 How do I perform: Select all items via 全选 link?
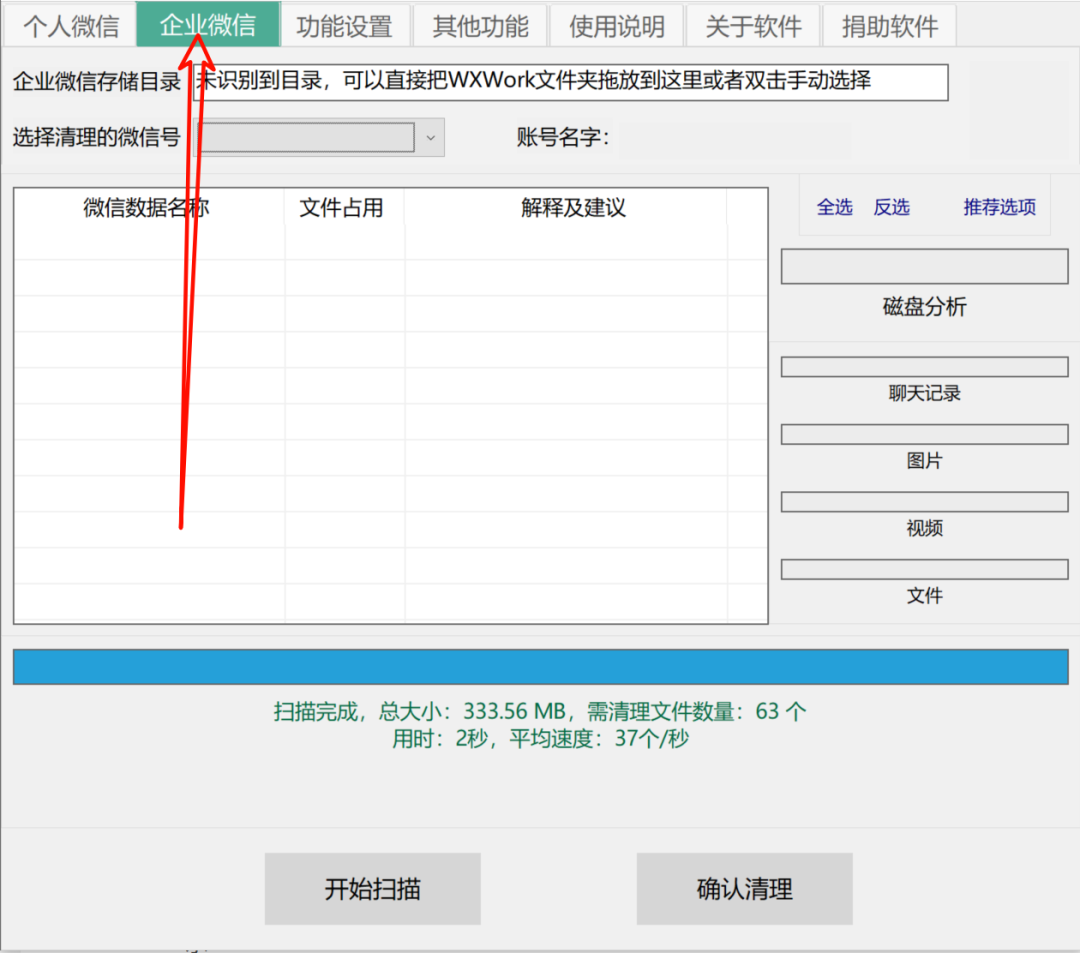point(834,207)
